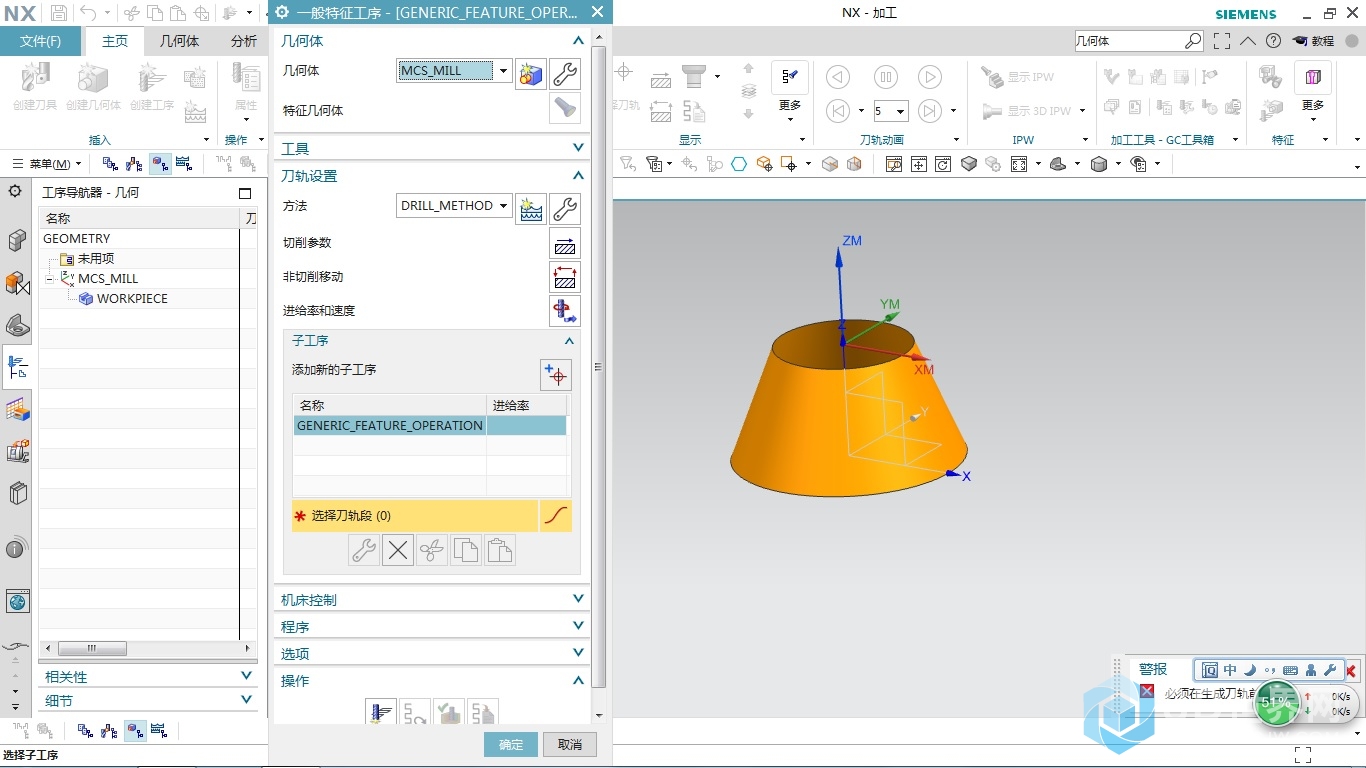Click the 选择刀轨段 (0) selection field

tap(415, 516)
